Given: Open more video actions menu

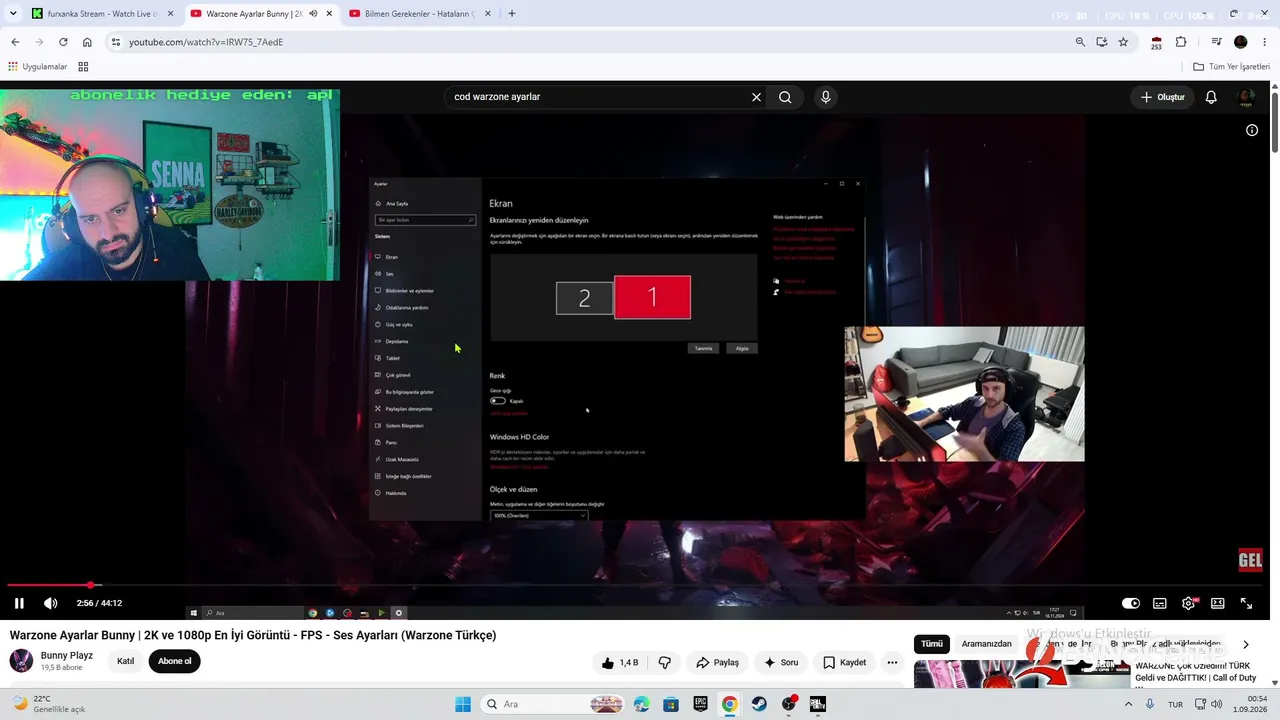Looking at the screenshot, I should coord(892,662).
